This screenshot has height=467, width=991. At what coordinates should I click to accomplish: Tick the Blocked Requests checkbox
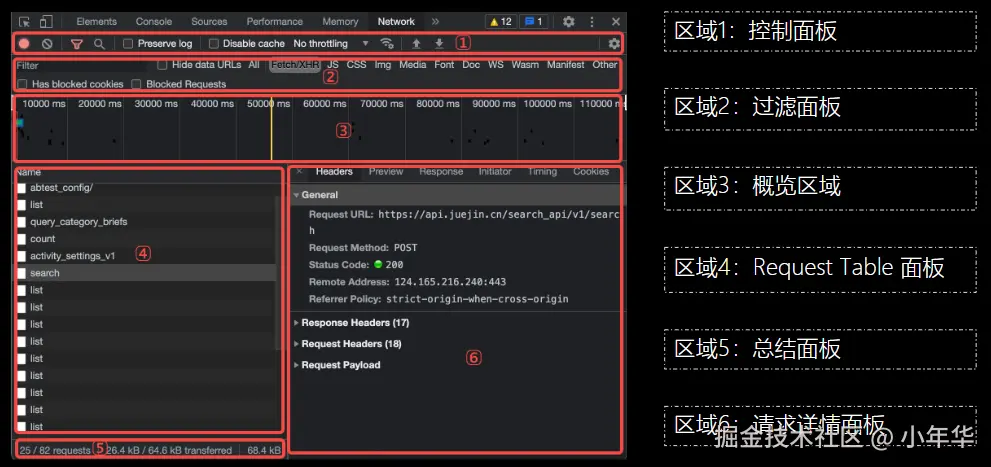click(136, 84)
